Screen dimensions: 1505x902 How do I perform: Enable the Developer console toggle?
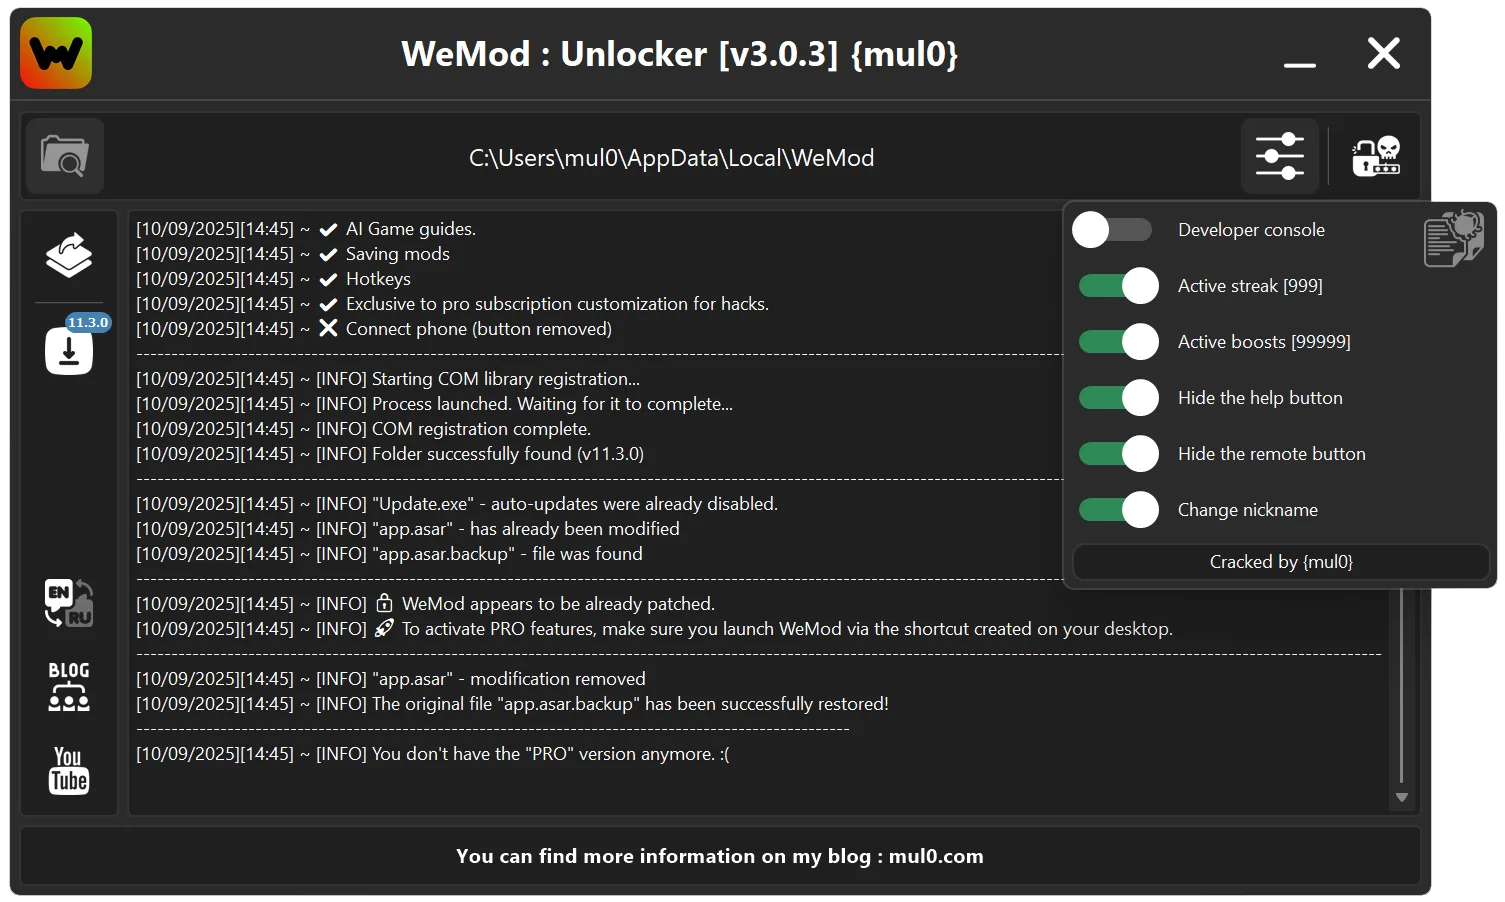1112,229
